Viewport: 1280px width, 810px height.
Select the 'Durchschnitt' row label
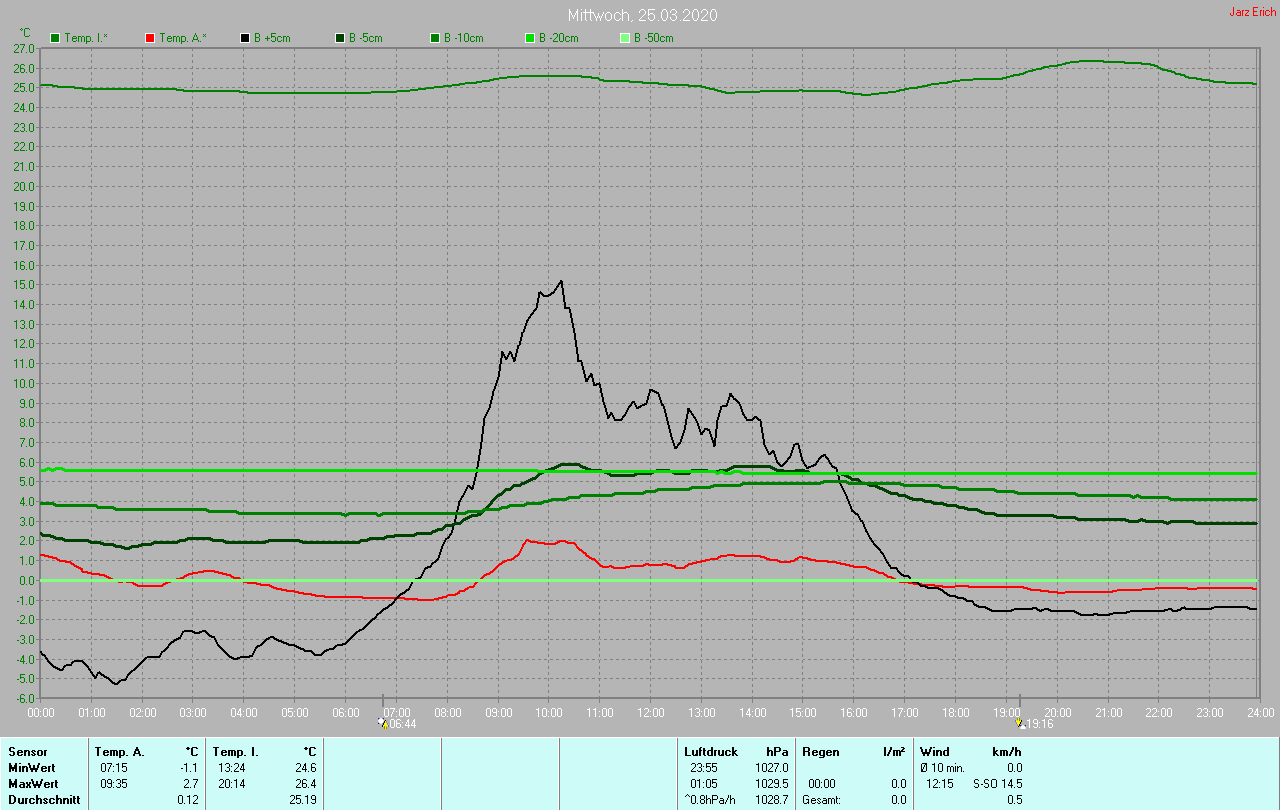point(44,799)
